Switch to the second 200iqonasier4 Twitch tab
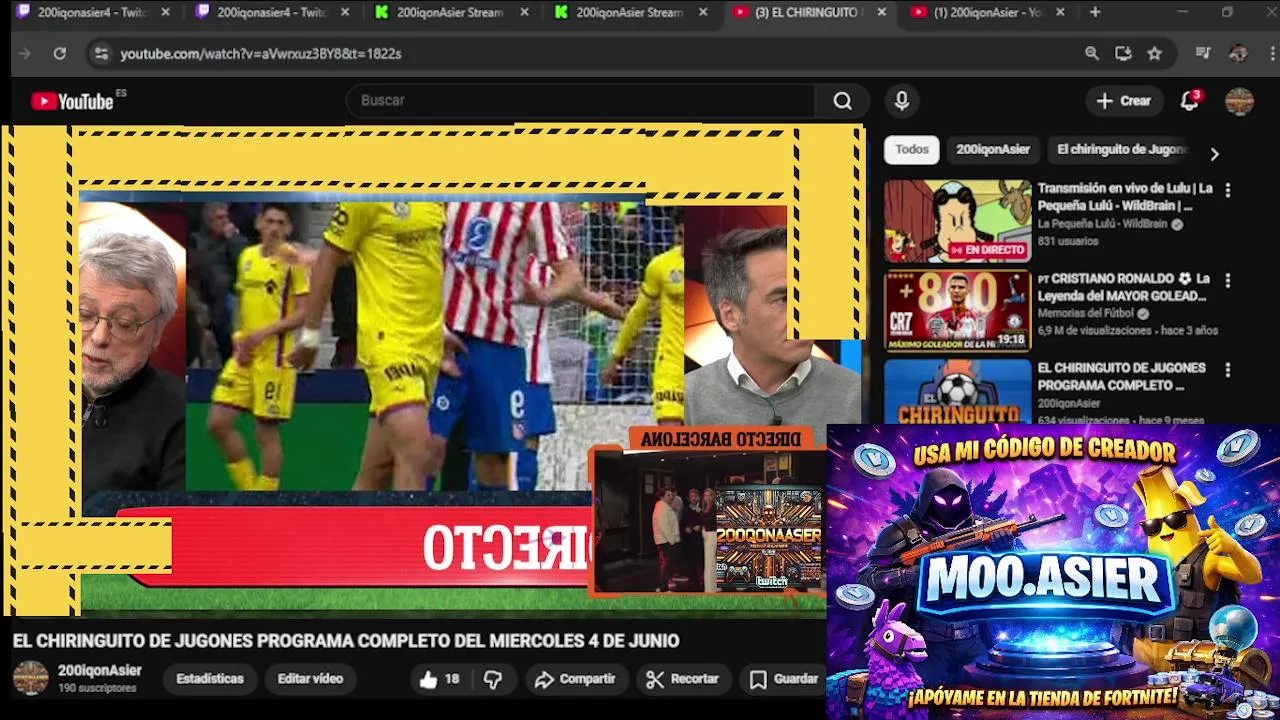 click(x=273, y=12)
